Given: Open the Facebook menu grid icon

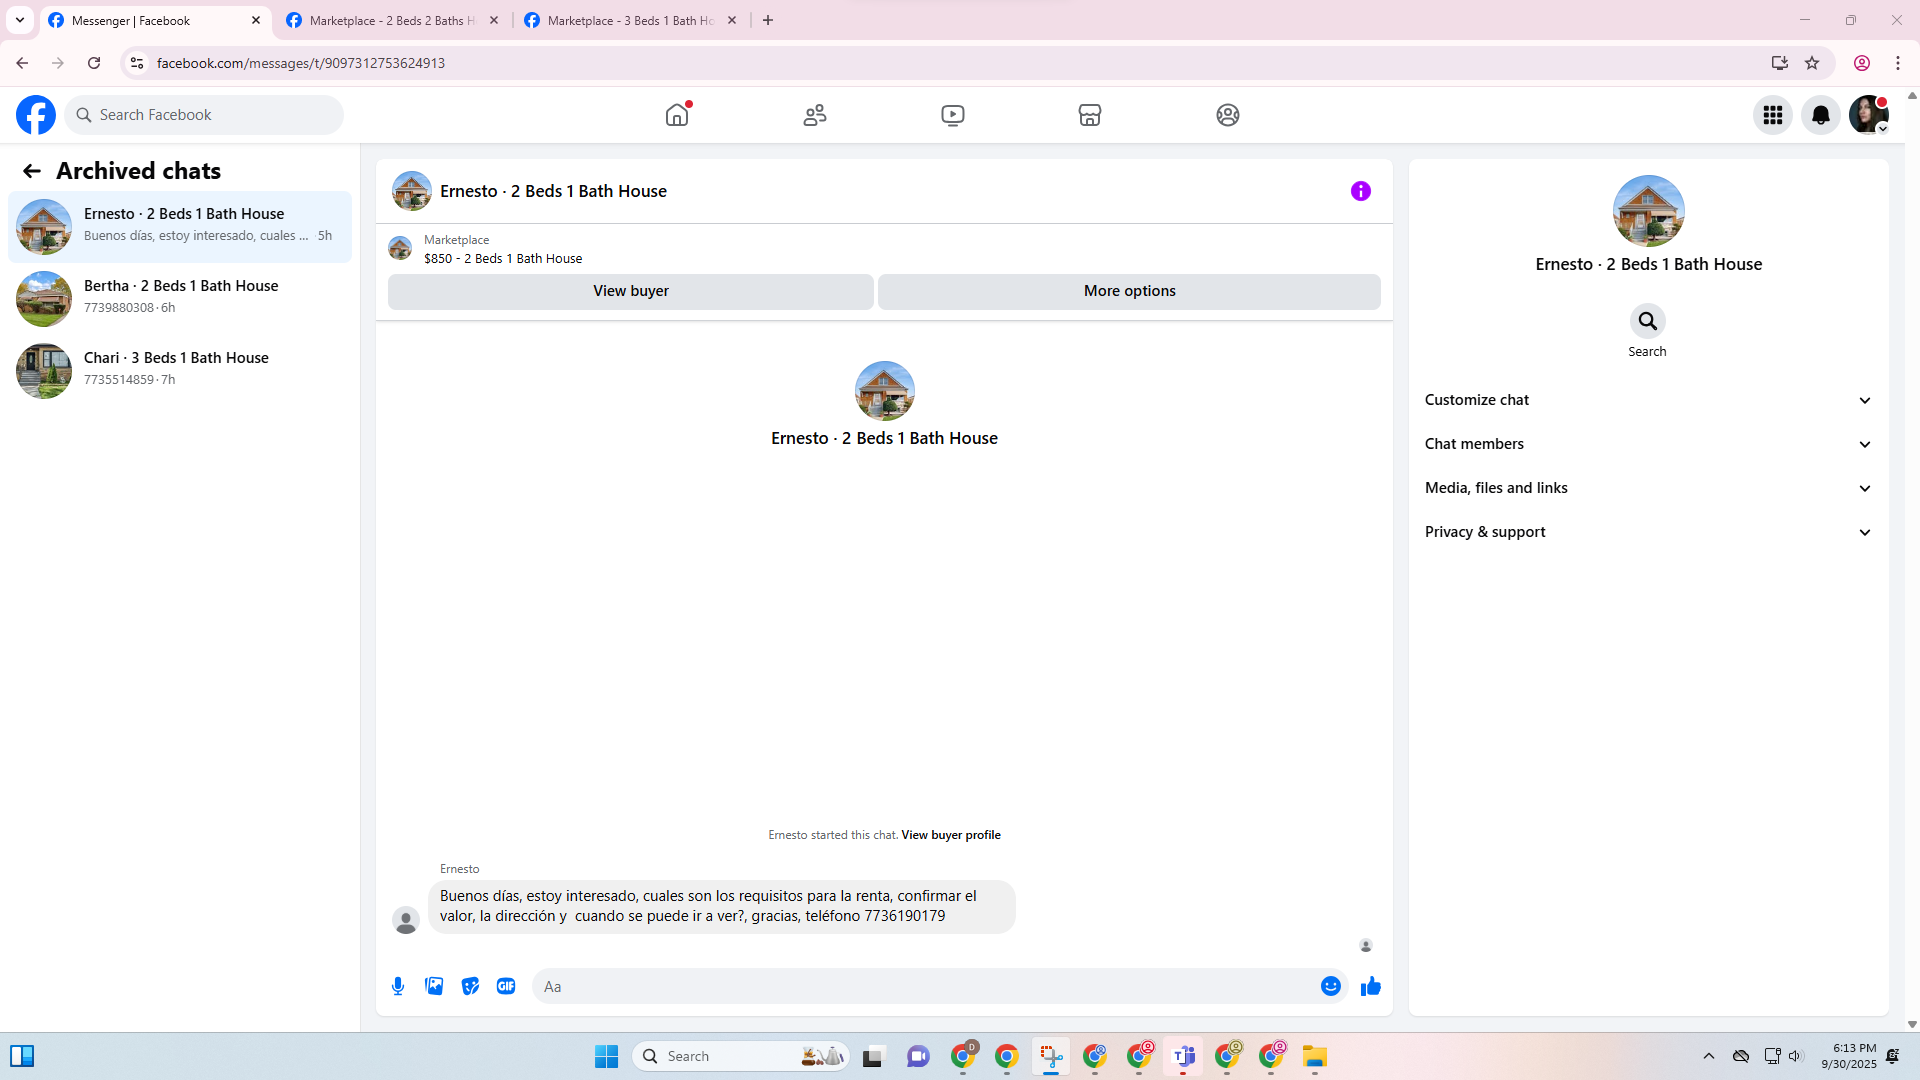Looking at the screenshot, I should click(1772, 115).
